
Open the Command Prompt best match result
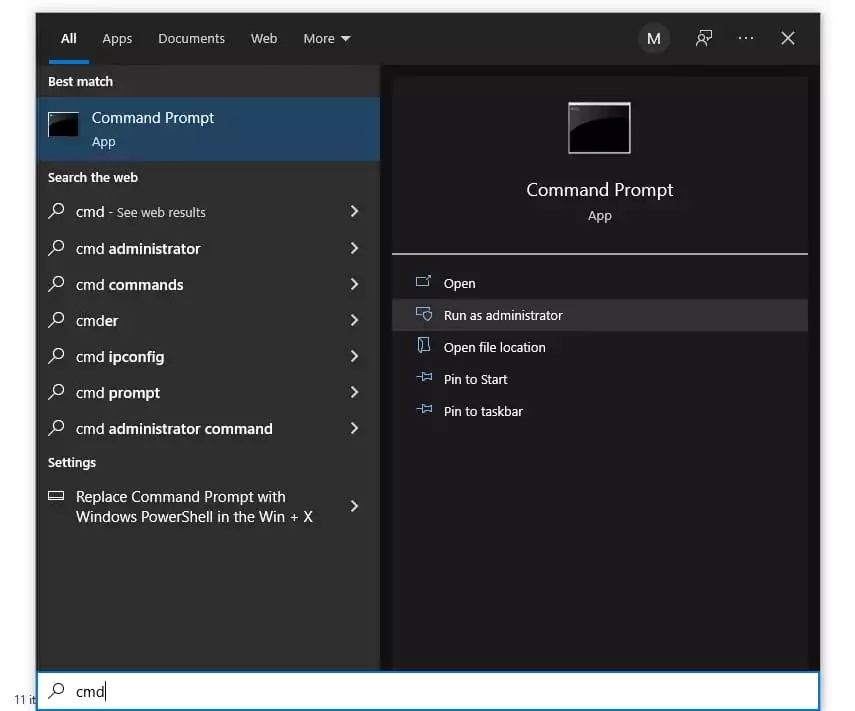pyautogui.click(x=208, y=129)
